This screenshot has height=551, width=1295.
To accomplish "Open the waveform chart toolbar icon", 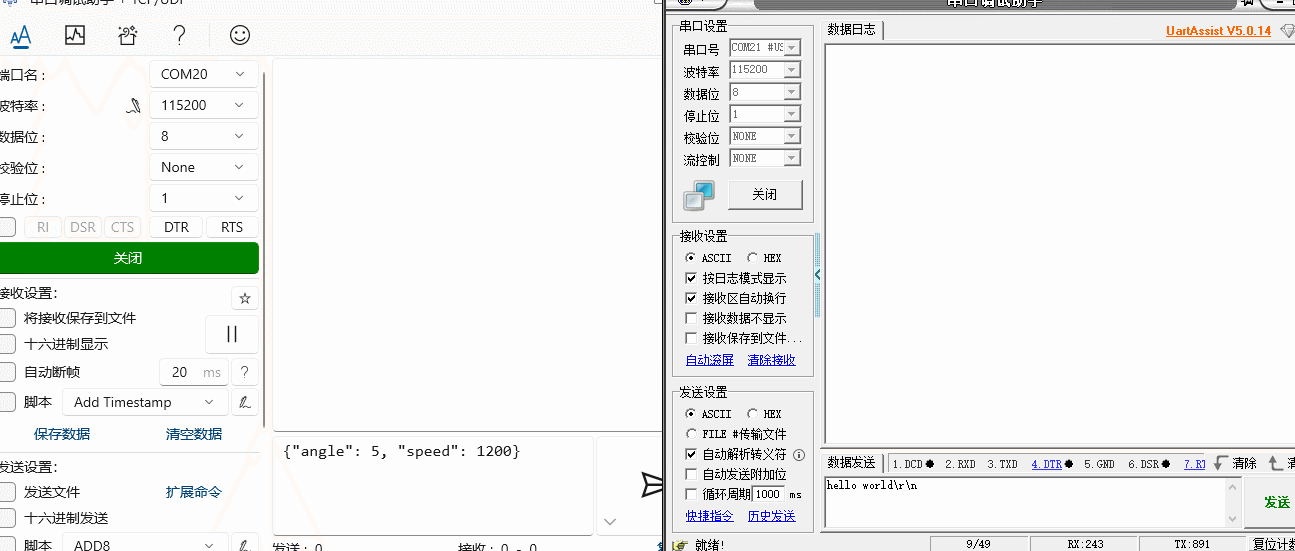I will click(x=75, y=36).
